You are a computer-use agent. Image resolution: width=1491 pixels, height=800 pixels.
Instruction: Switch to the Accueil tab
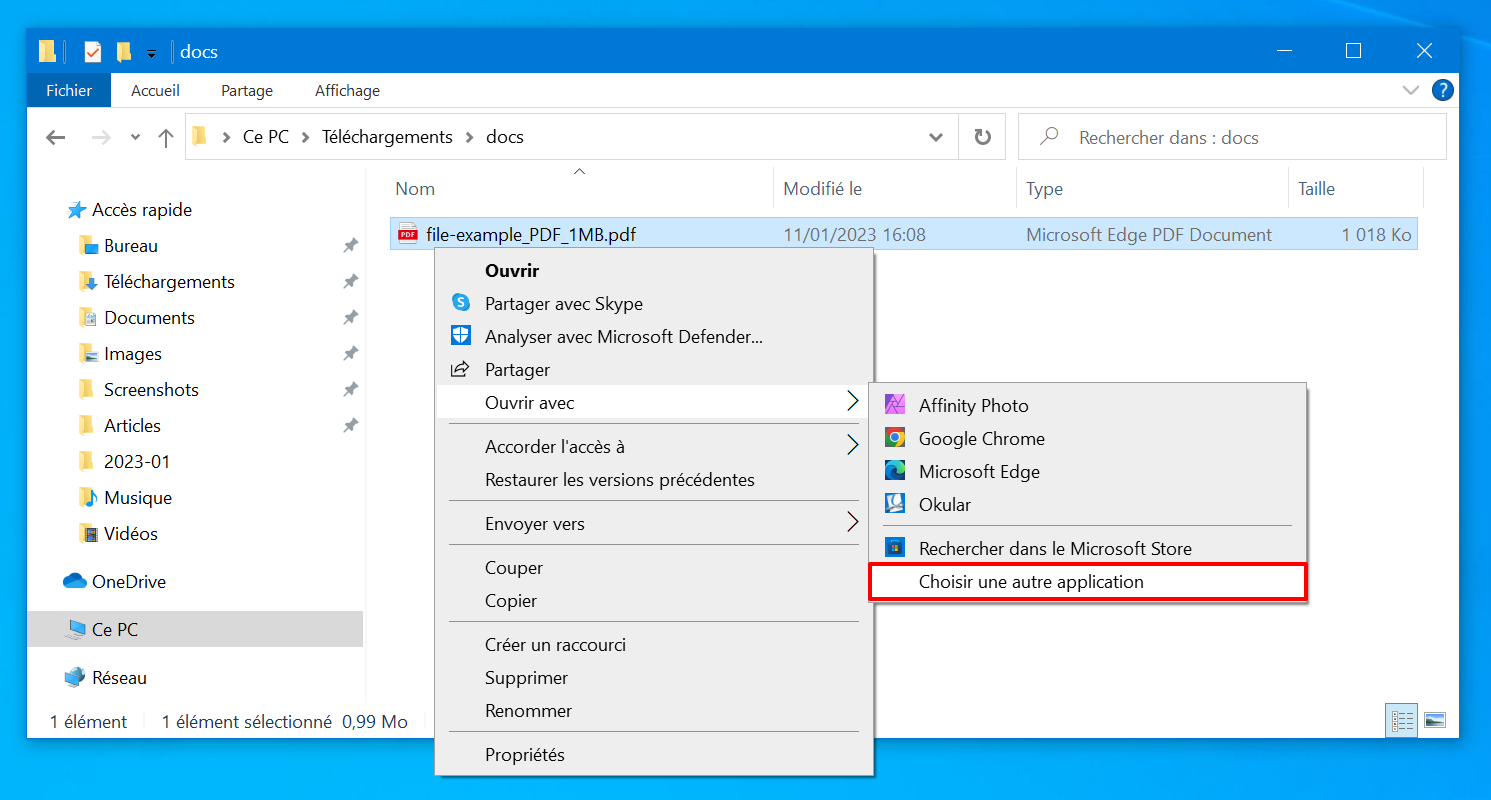[x=155, y=90]
